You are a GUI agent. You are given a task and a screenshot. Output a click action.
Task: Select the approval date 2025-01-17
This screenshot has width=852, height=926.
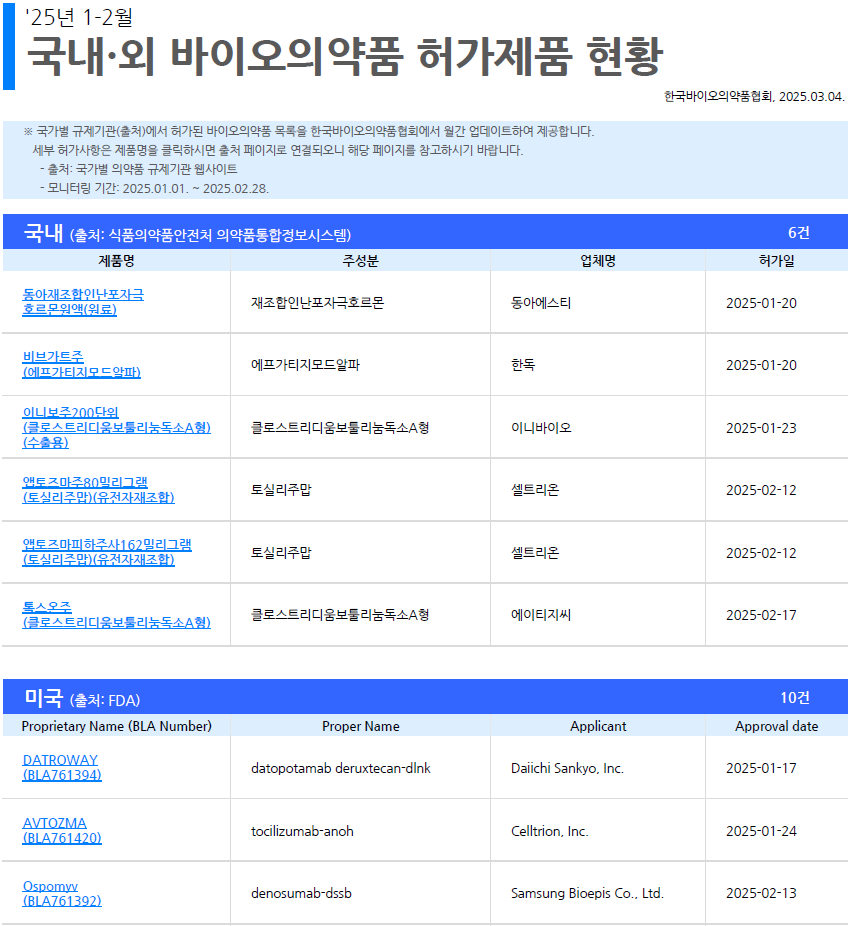pos(761,768)
